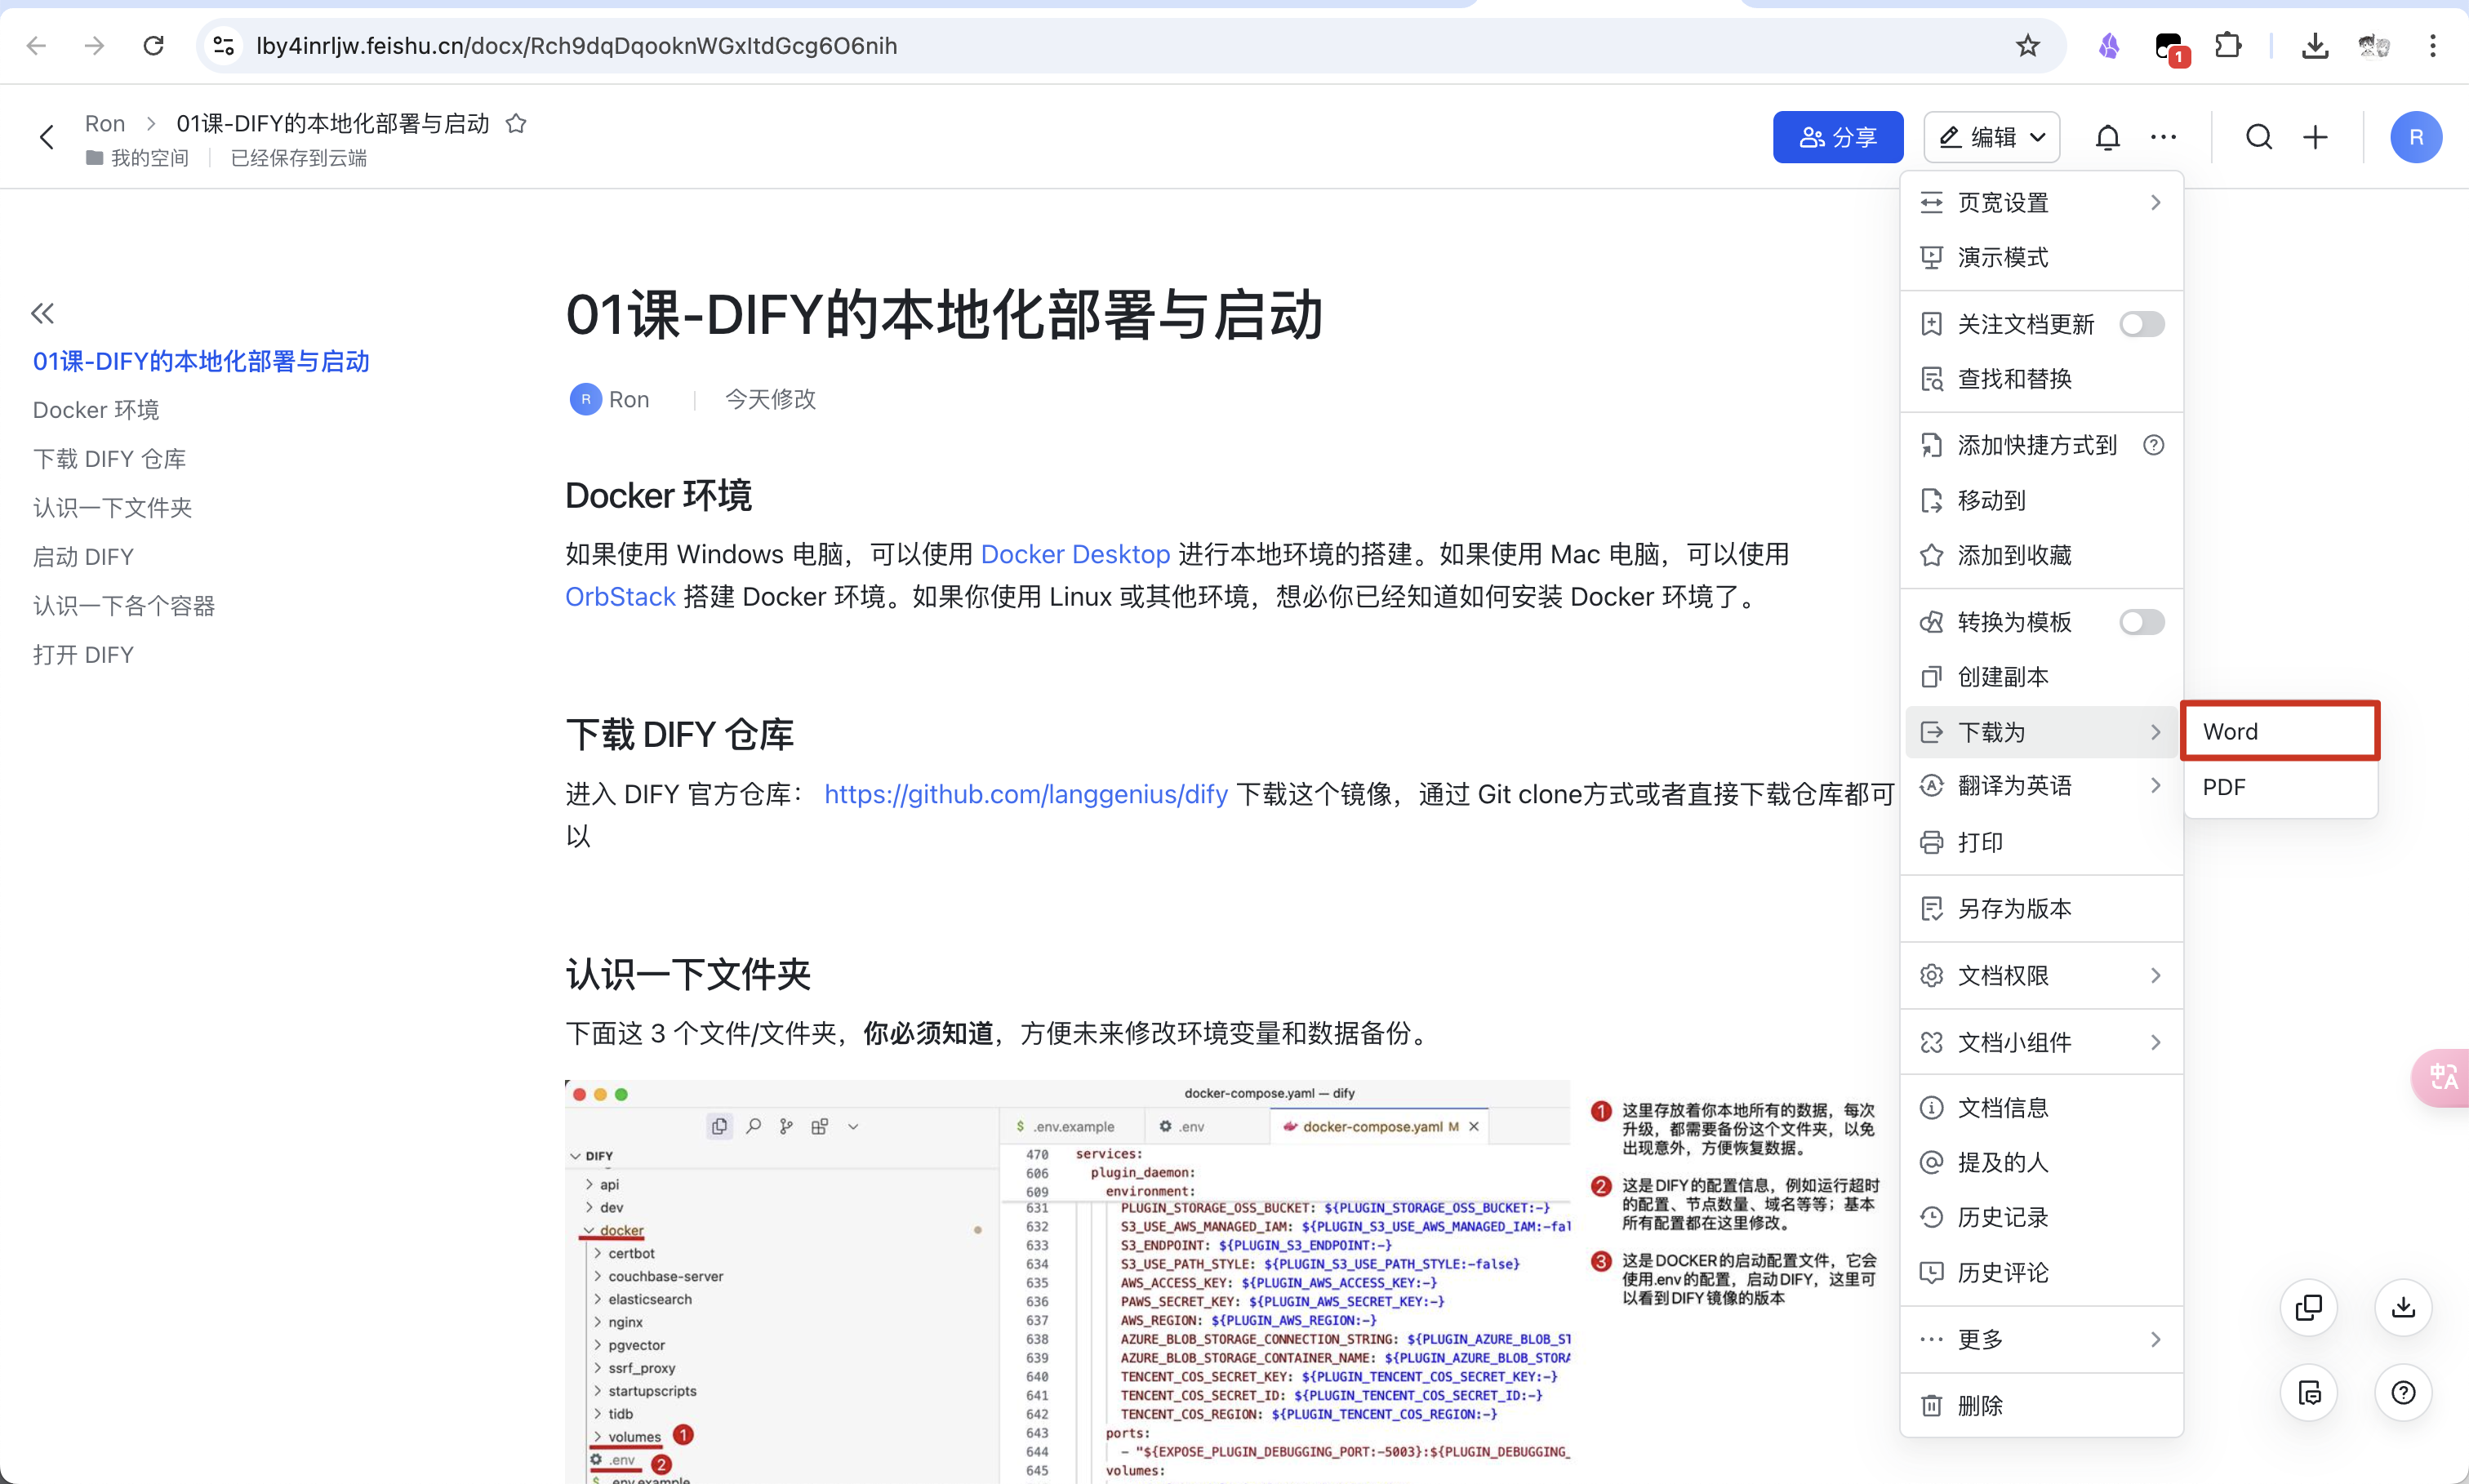Jump to 启动 DIFY in outline
2469x1484 pixels.
83,557
